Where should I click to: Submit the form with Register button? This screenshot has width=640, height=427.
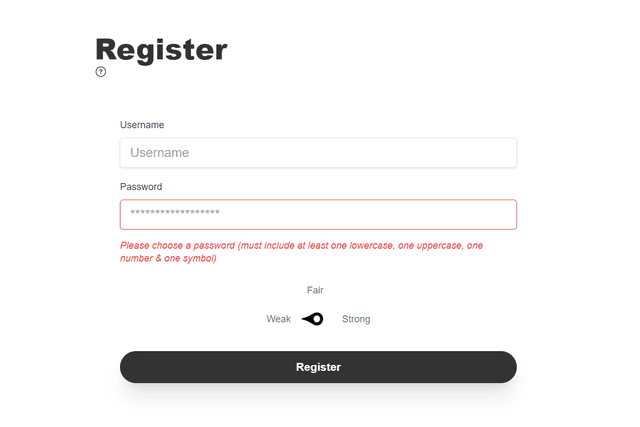click(x=318, y=367)
